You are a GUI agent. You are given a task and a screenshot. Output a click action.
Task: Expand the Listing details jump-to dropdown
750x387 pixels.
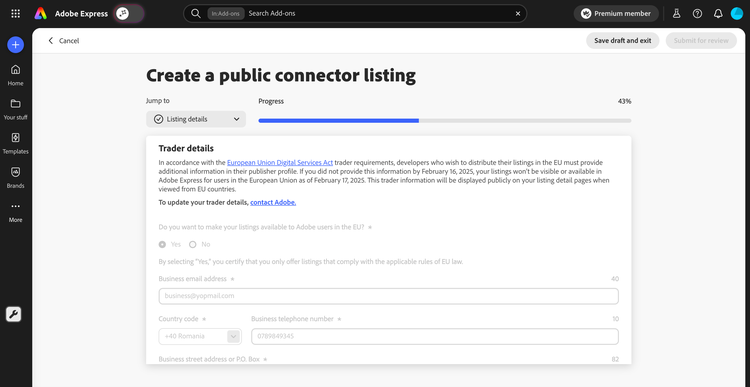tap(196, 119)
